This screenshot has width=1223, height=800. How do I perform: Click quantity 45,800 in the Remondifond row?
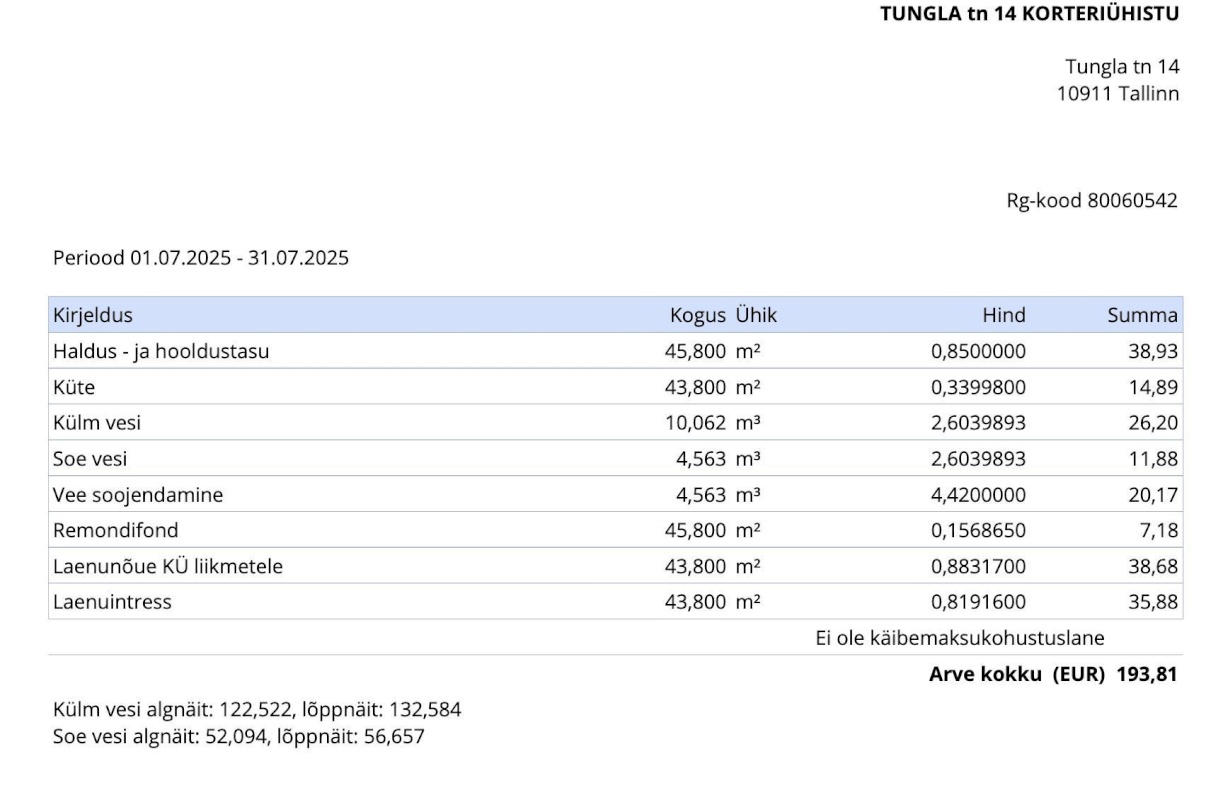[695, 531]
